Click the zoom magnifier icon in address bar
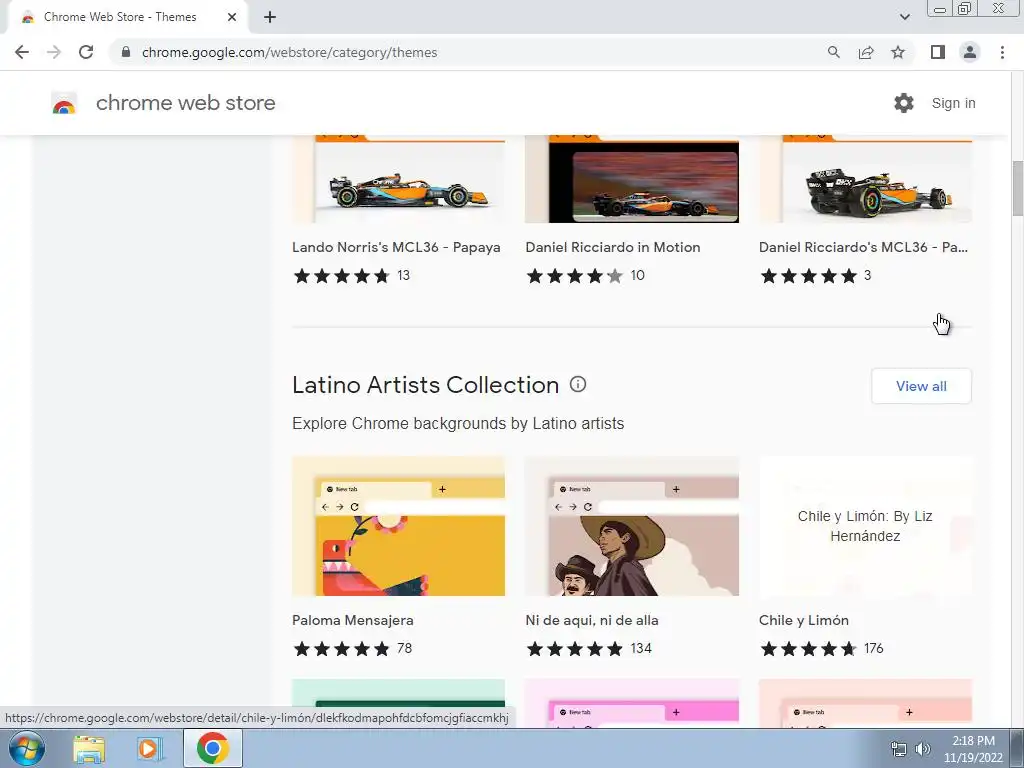 833,52
